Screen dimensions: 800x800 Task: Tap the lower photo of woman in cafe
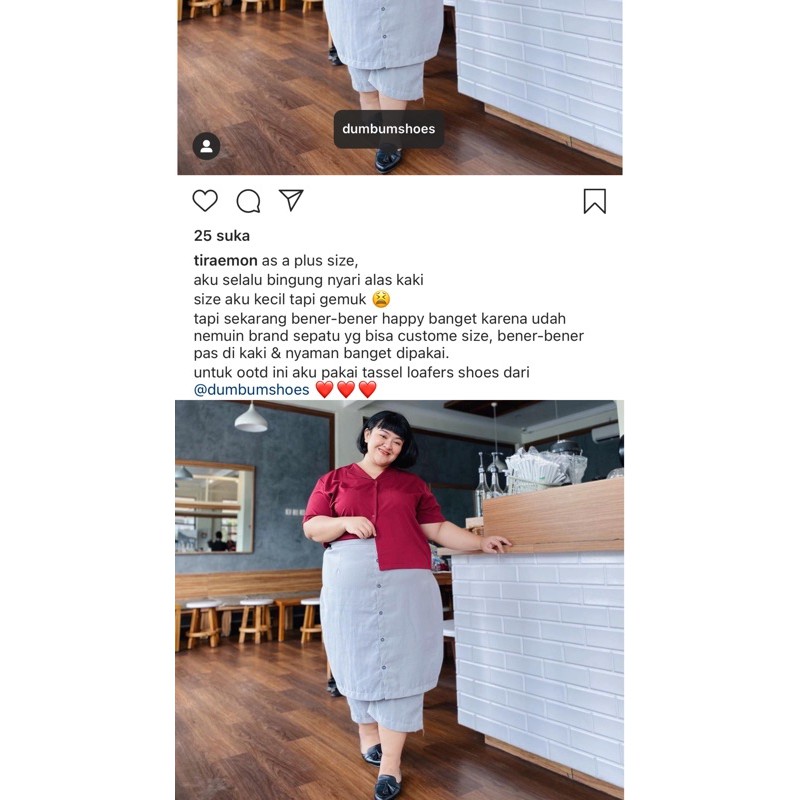[x=399, y=600]
